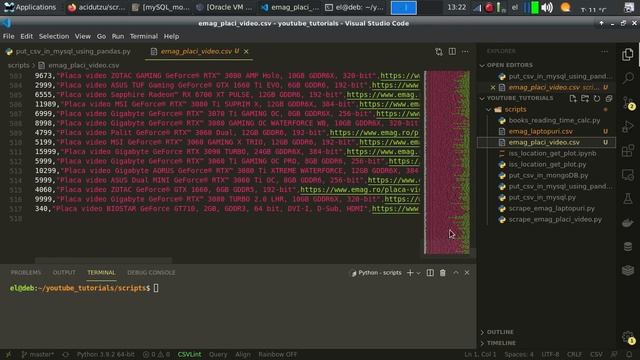This screenshot has height=360, width=640.
Task: Open notifications bell in status bar
Action: tap(629, 354)
